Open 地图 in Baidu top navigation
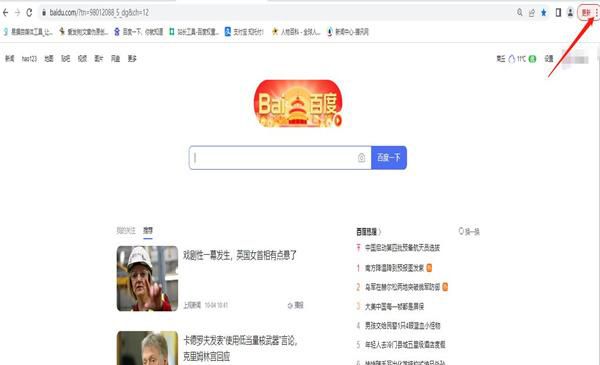The image size is (600, 365). pyautogui.click(x=49, y=59)
